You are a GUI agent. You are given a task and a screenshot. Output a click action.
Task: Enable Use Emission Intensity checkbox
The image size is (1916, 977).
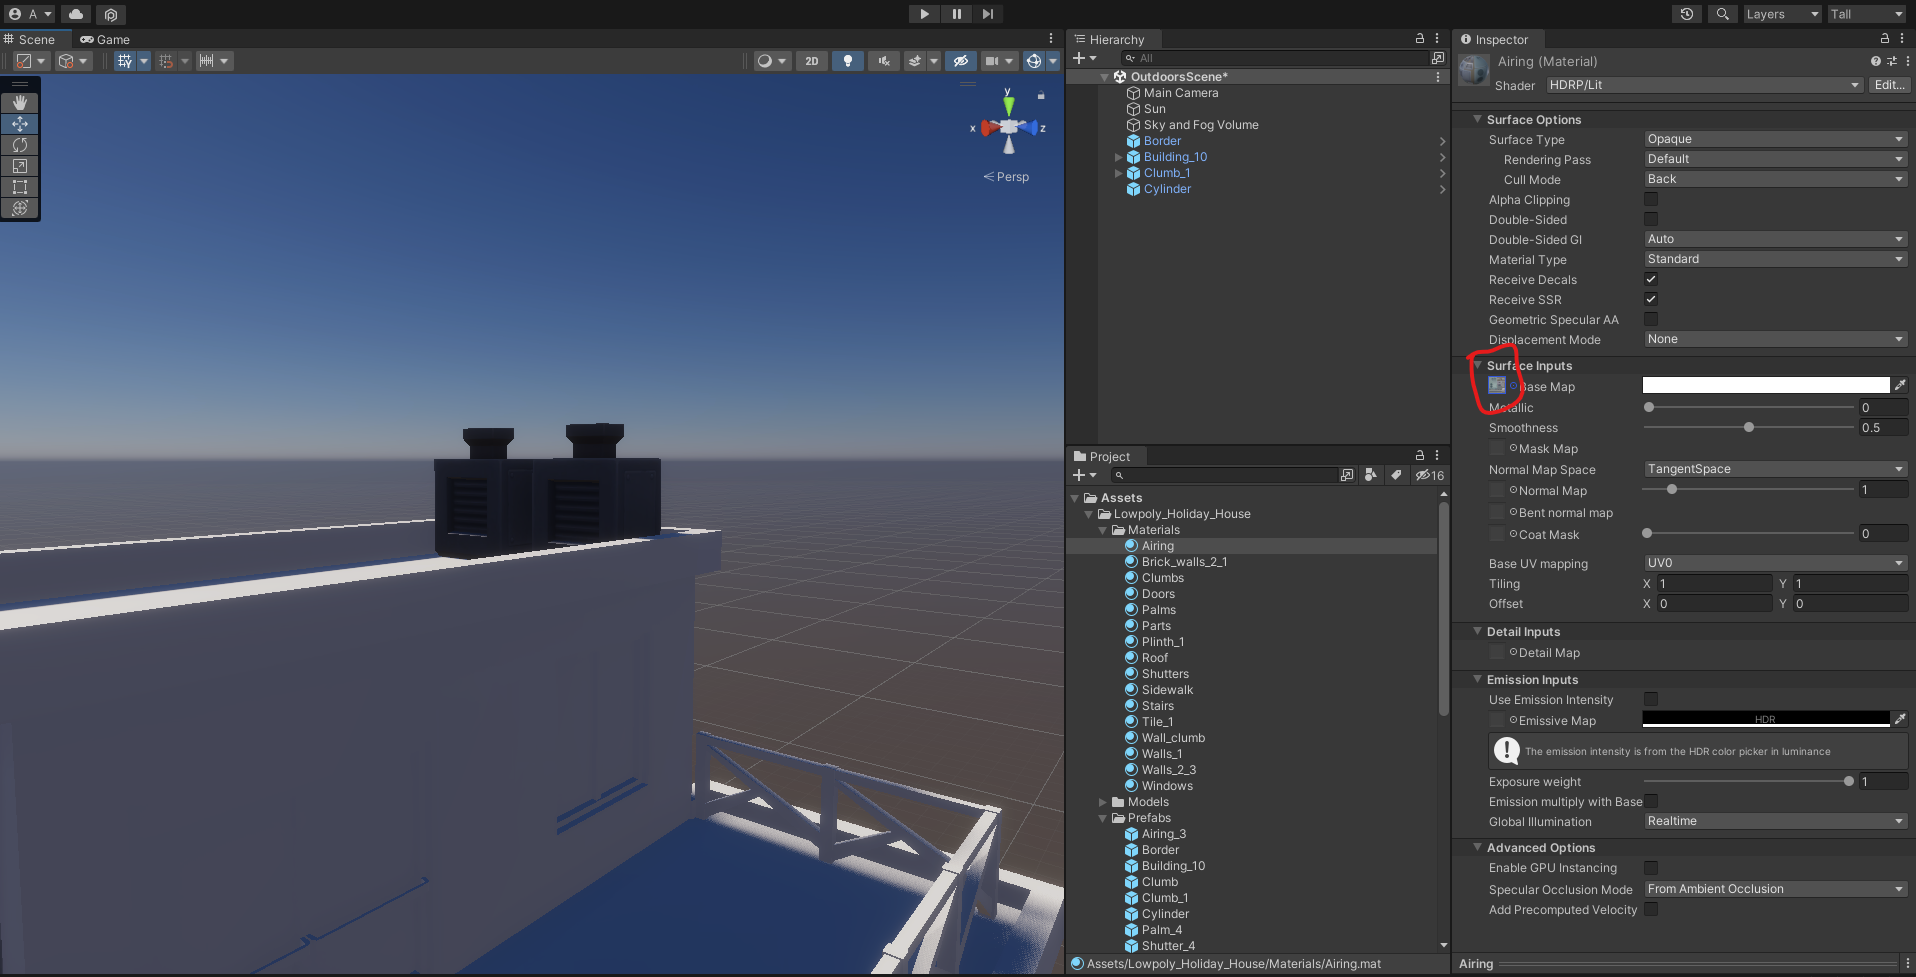tap(1651, 699)
